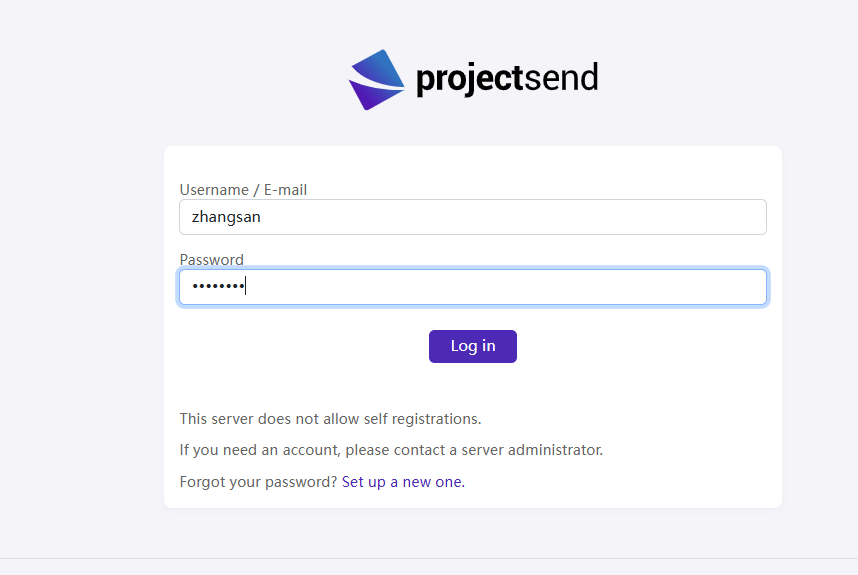
Task: Open the "Set up a new one." link
Action: click(x=403, y=482)
